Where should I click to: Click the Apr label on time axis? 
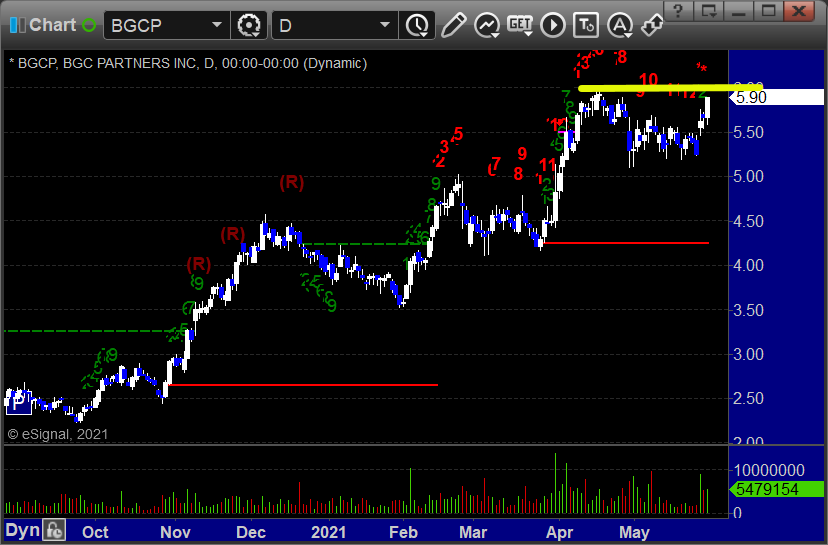pyautogui.click(x=559, y=532)
